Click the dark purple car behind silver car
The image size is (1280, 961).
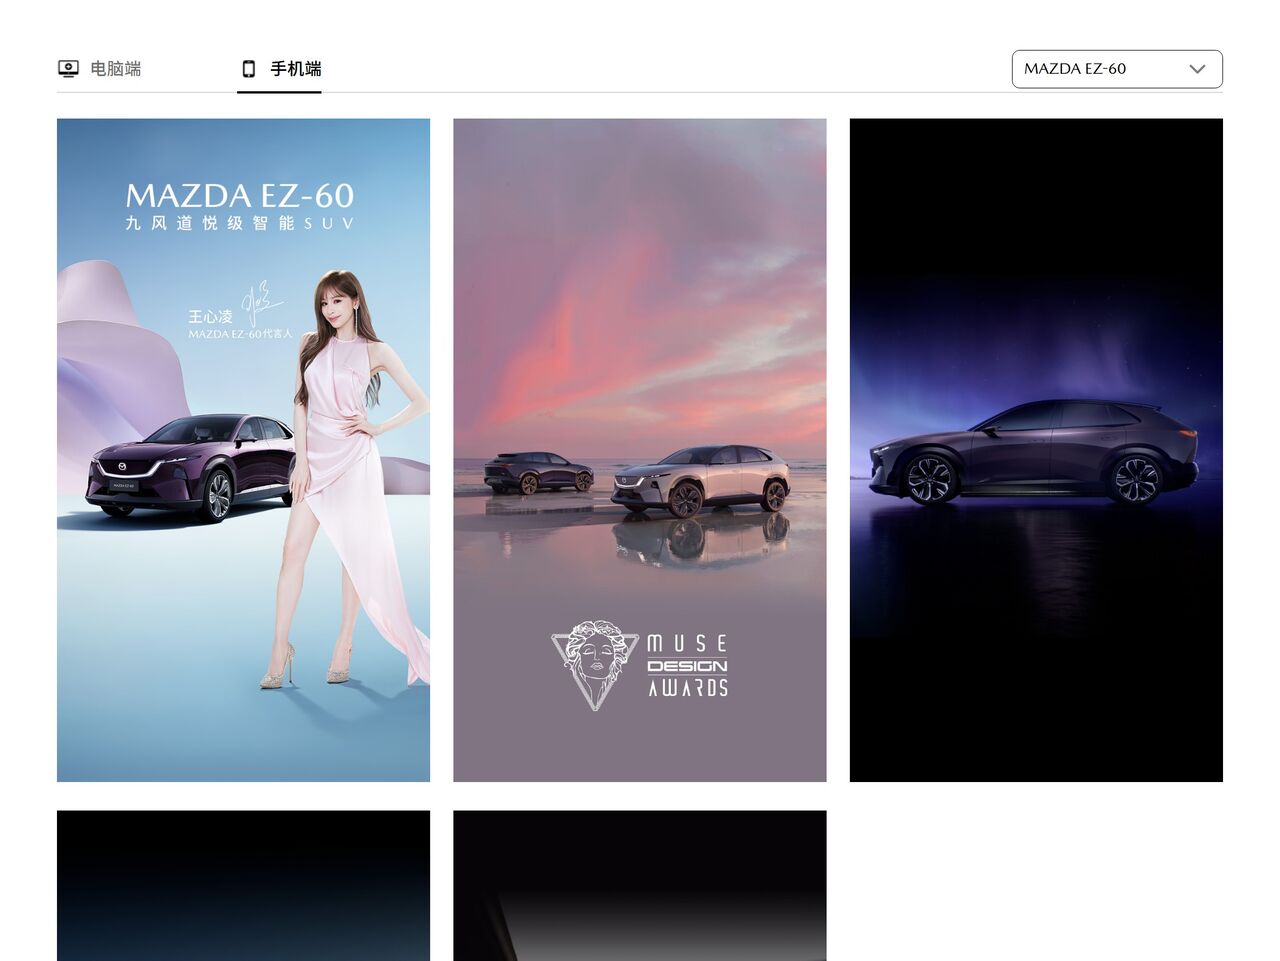537,472
